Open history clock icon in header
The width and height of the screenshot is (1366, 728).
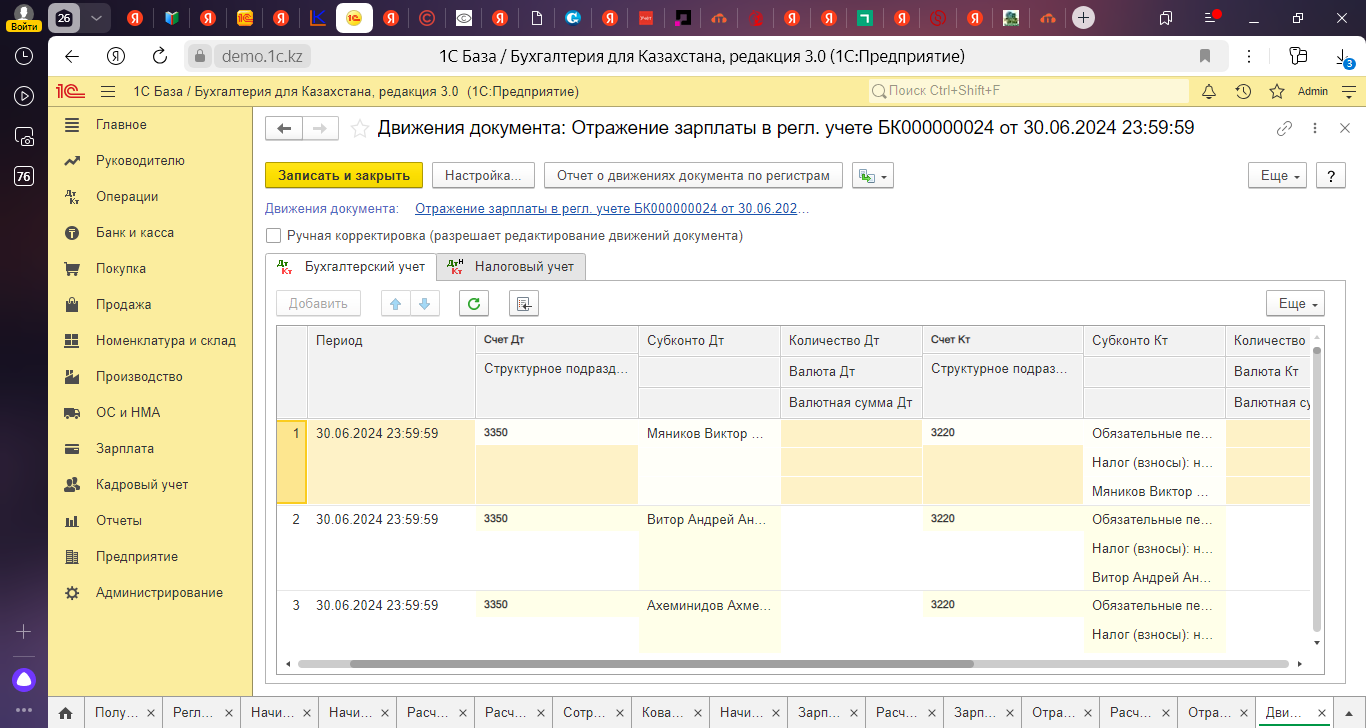click(1243, 91)
